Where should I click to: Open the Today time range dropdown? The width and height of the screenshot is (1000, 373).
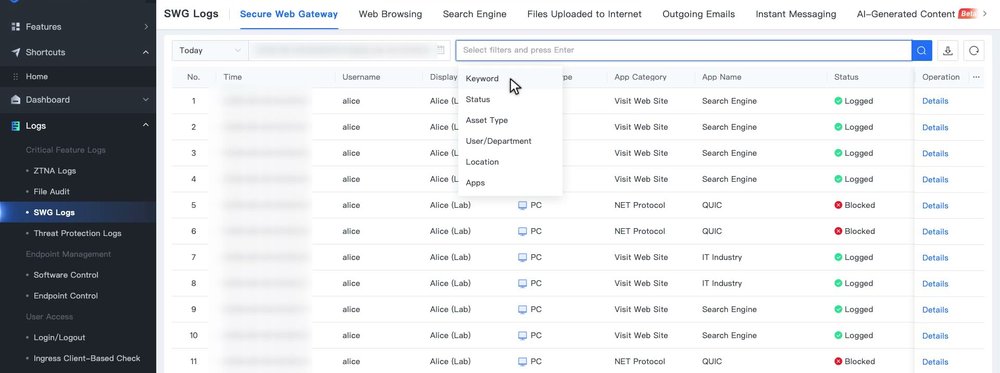pyautogui.click(x=210, y=50)
